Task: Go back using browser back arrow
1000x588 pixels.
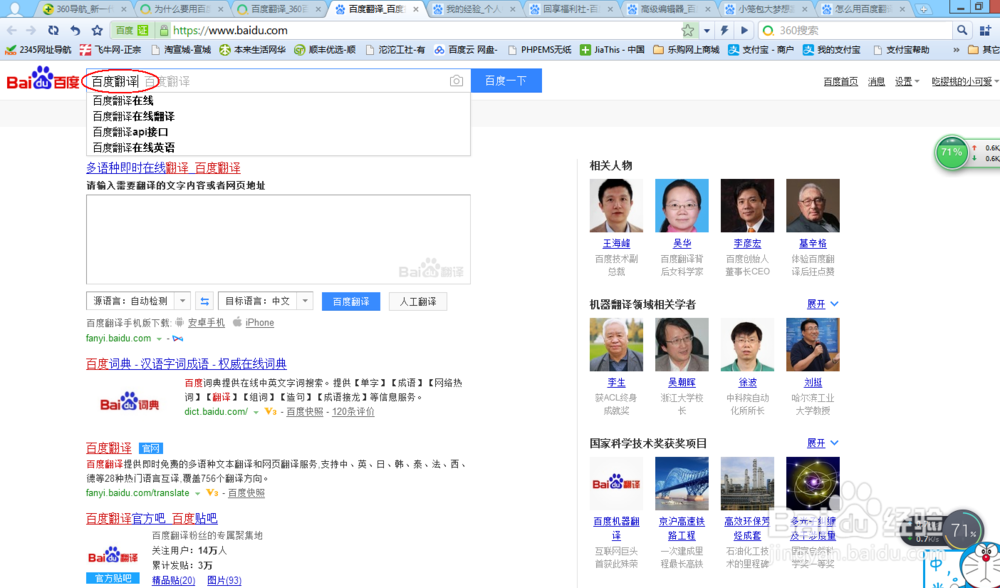Action: coord(11,30)
